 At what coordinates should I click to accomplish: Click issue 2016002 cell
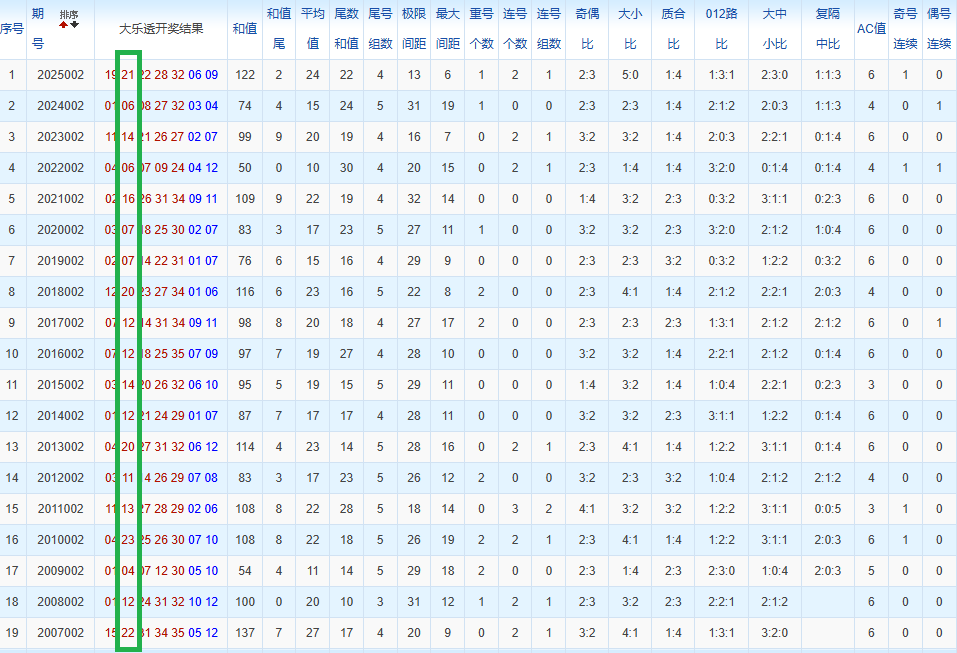[x=60, y=354]
